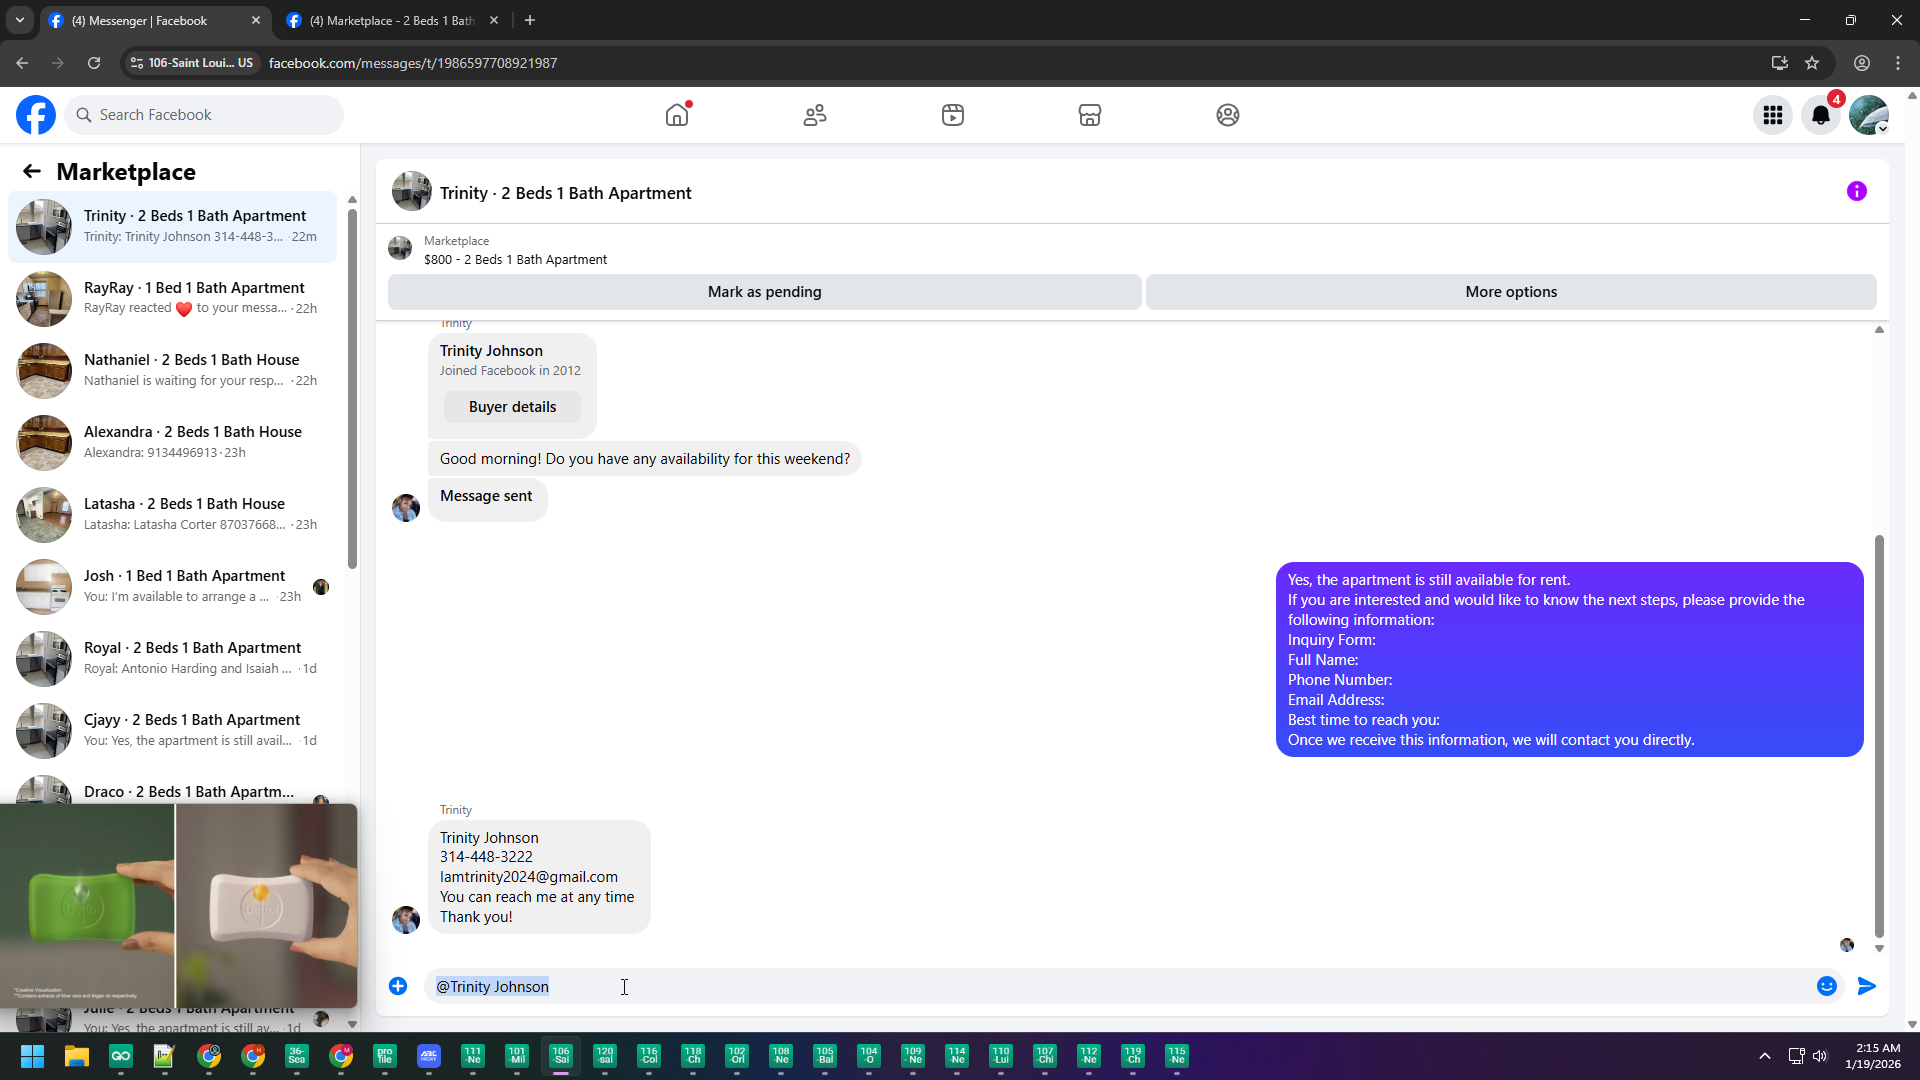This screenshot has height=1080, width=1920.
Task: Open the Facebook menu grid icon
Action: (1773, 115)
